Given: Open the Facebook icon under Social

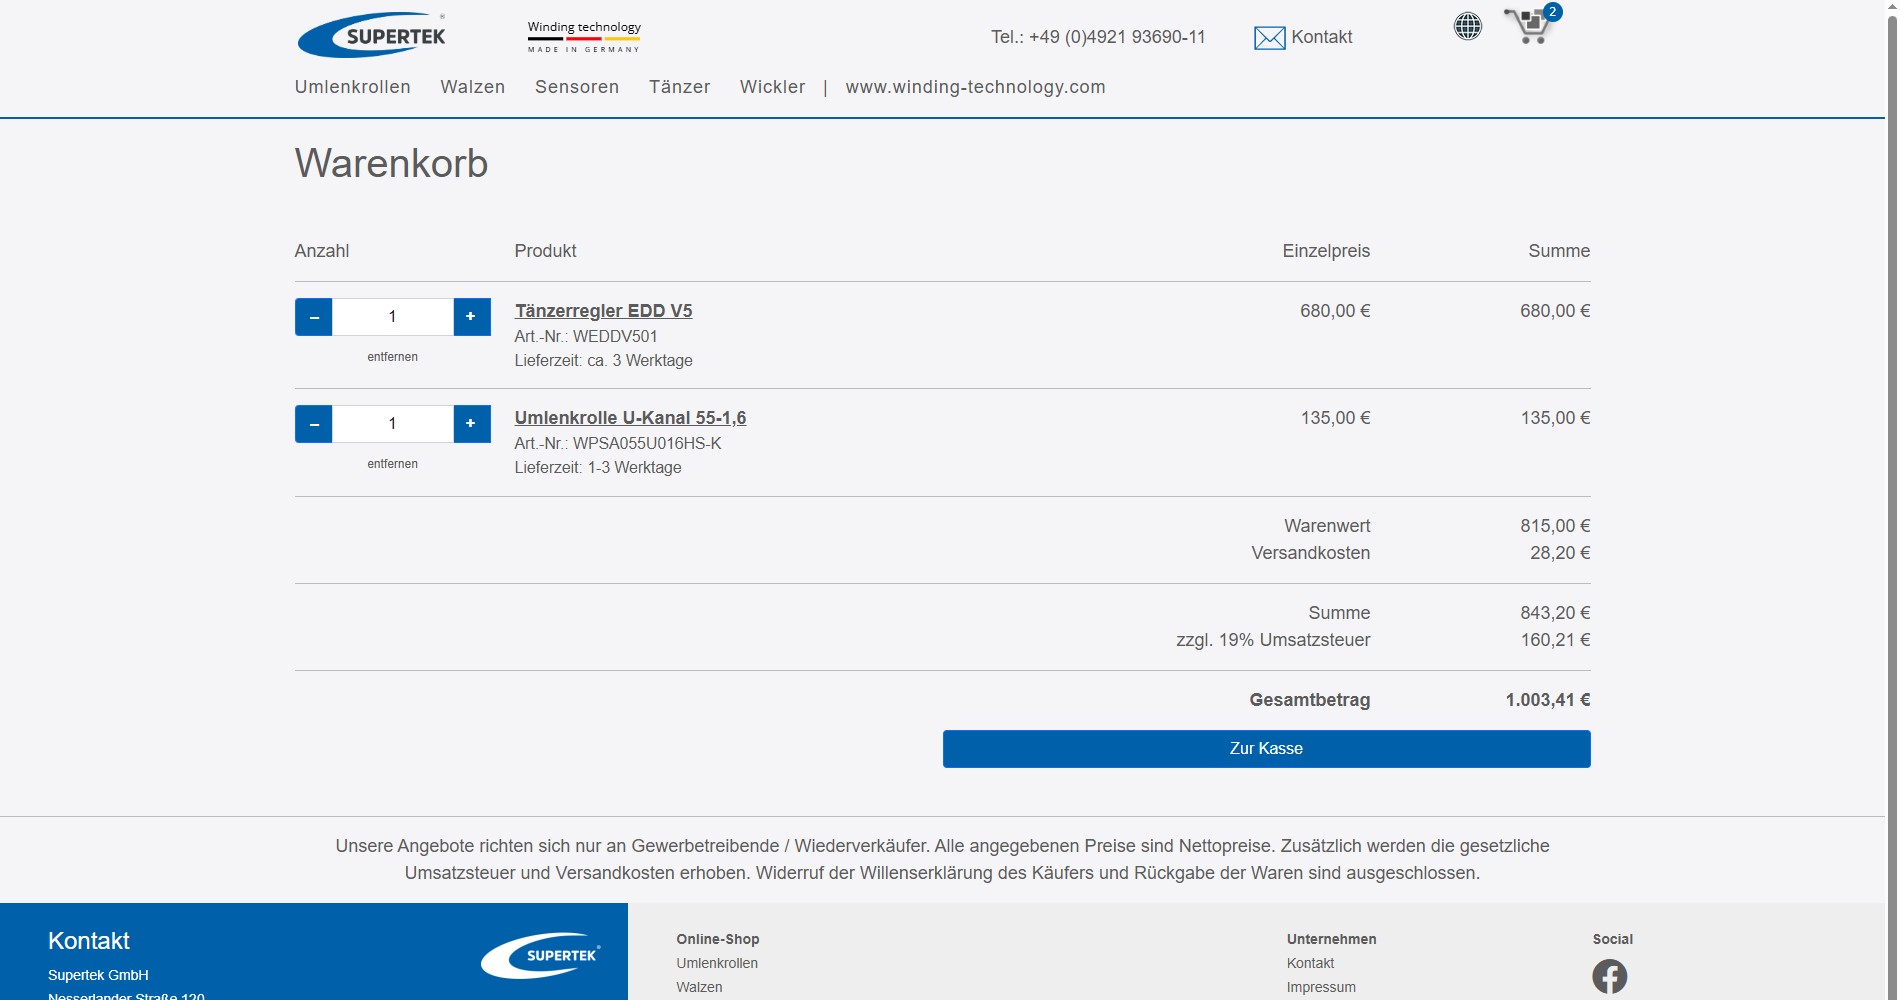Looking at the screenshot, I should tap(1610, 975).
